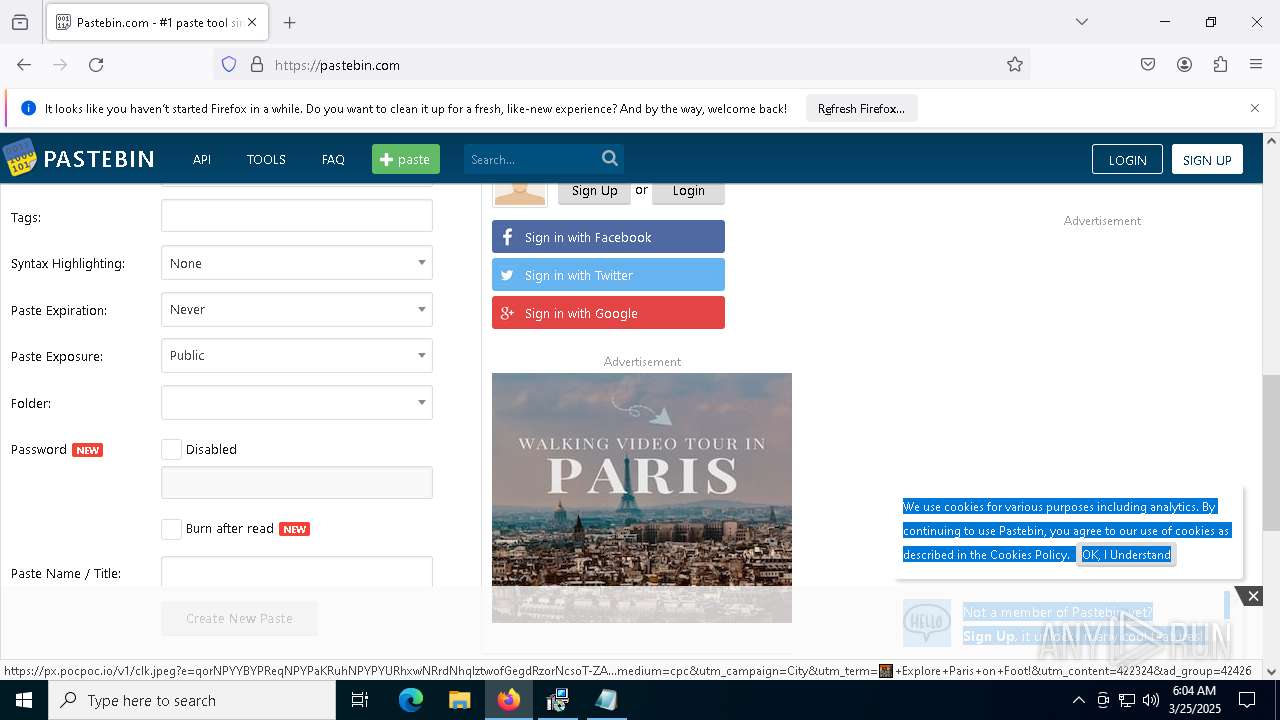Click the gray Sign Up button

point(594,191)
